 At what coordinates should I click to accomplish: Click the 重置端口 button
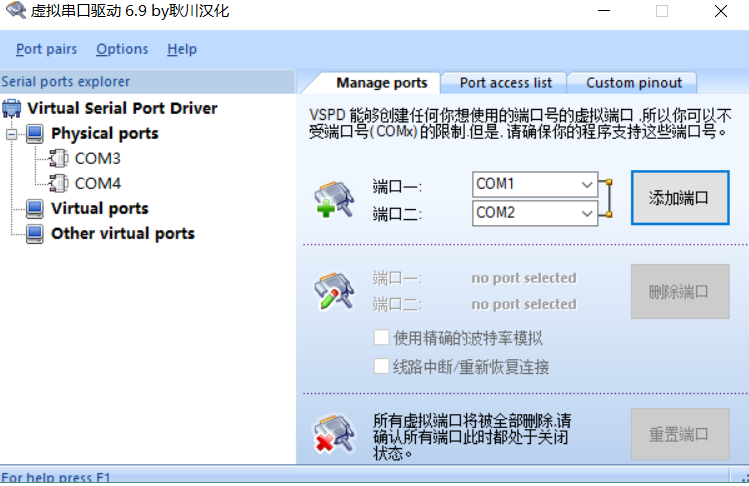tap(680, 434)
